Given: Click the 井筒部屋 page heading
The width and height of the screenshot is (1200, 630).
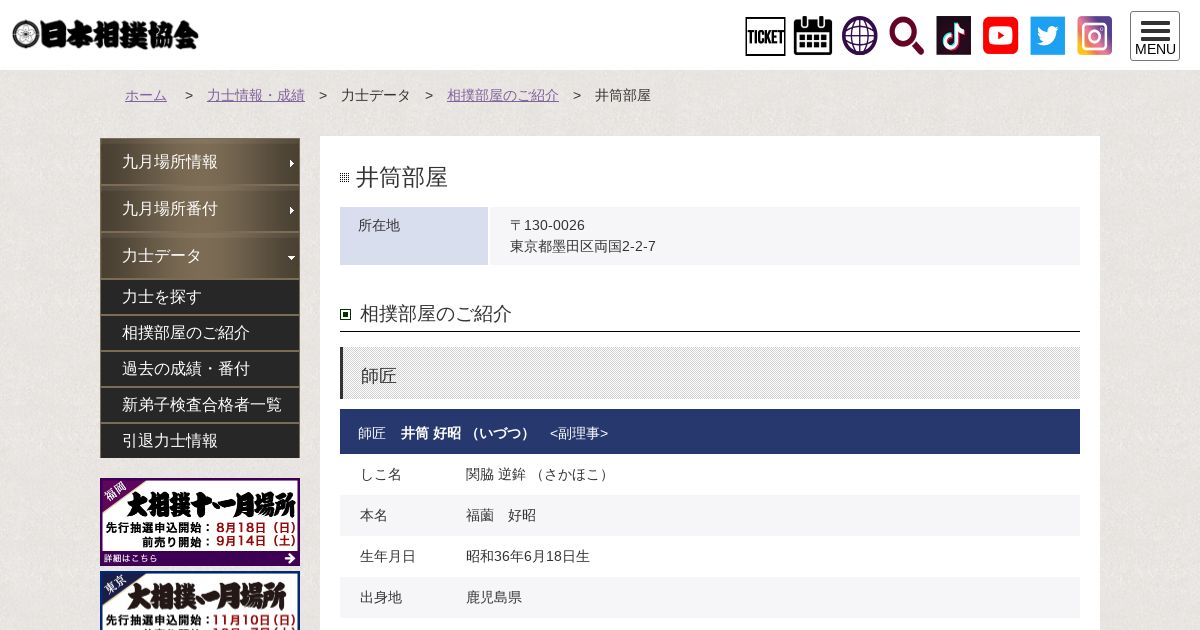Looking at the screenshot, I should tap(402, 177).
